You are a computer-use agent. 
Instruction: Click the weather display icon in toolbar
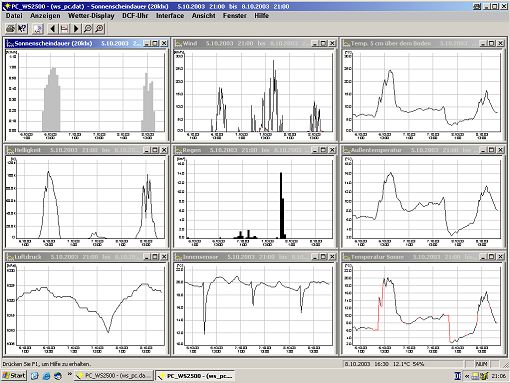tap(38, 29)
